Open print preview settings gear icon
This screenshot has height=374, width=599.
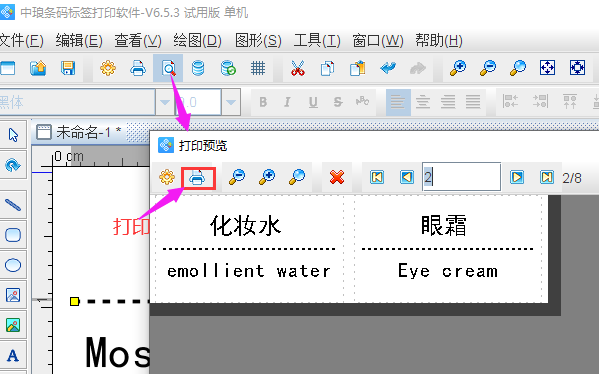click(x=167, y=177)
